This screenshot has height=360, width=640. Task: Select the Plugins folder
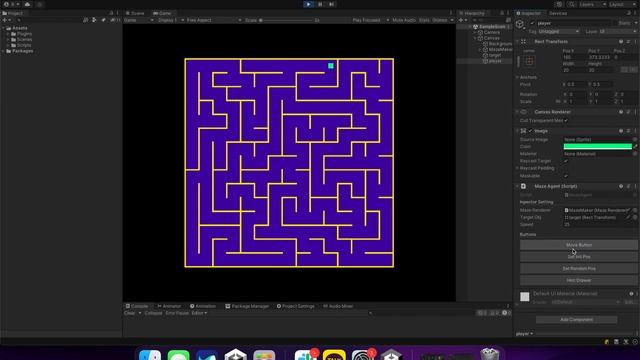coord(21,34)
